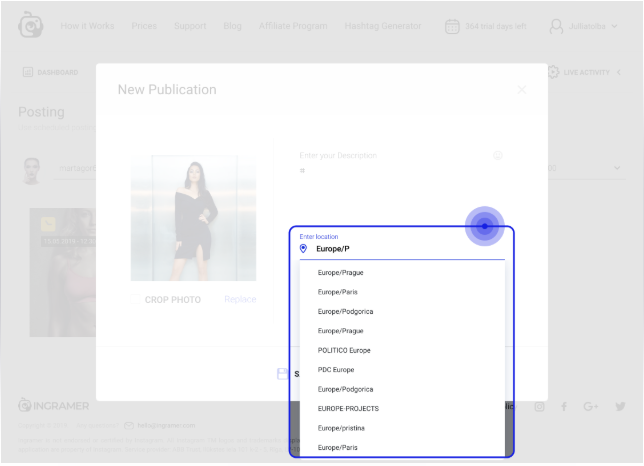Screen dimensions: 644x466
Task: Click the hashtag symbol under description
Action: 302,170
